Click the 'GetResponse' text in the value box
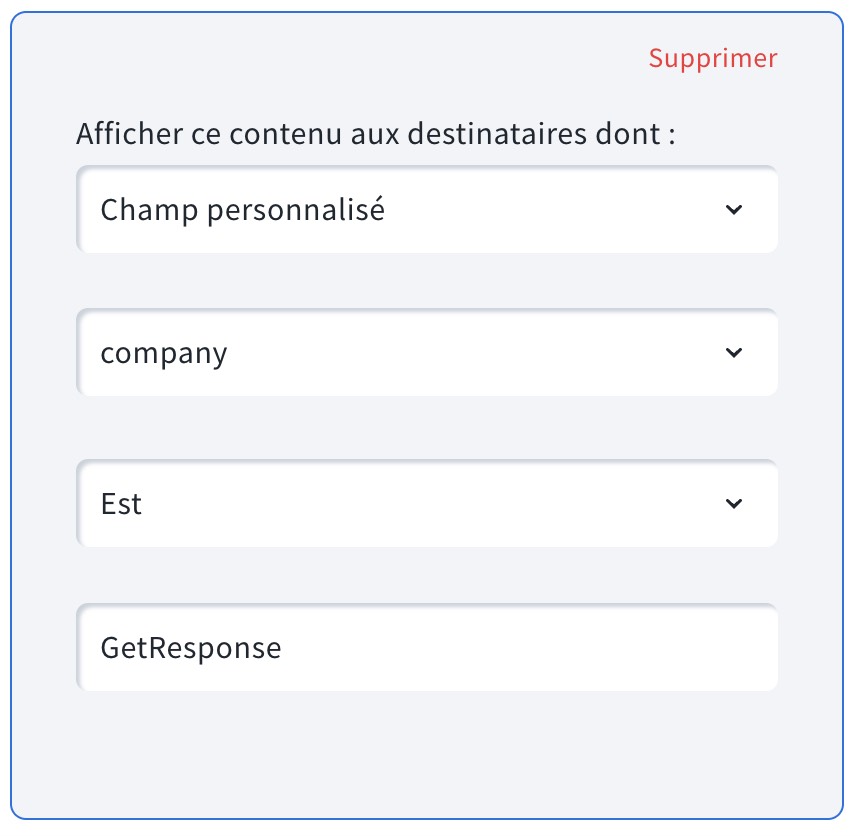This screenshot has height=836, width=864. click(191, 648)
